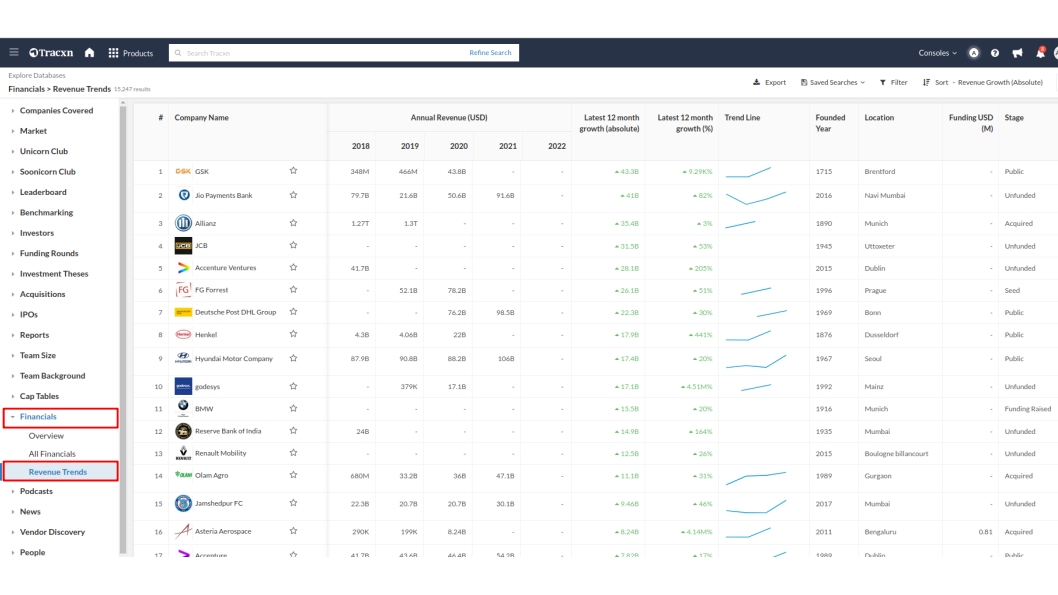Select All Financials in sidebar
The width and height of the screenshot is (1058, 595).
52,454
